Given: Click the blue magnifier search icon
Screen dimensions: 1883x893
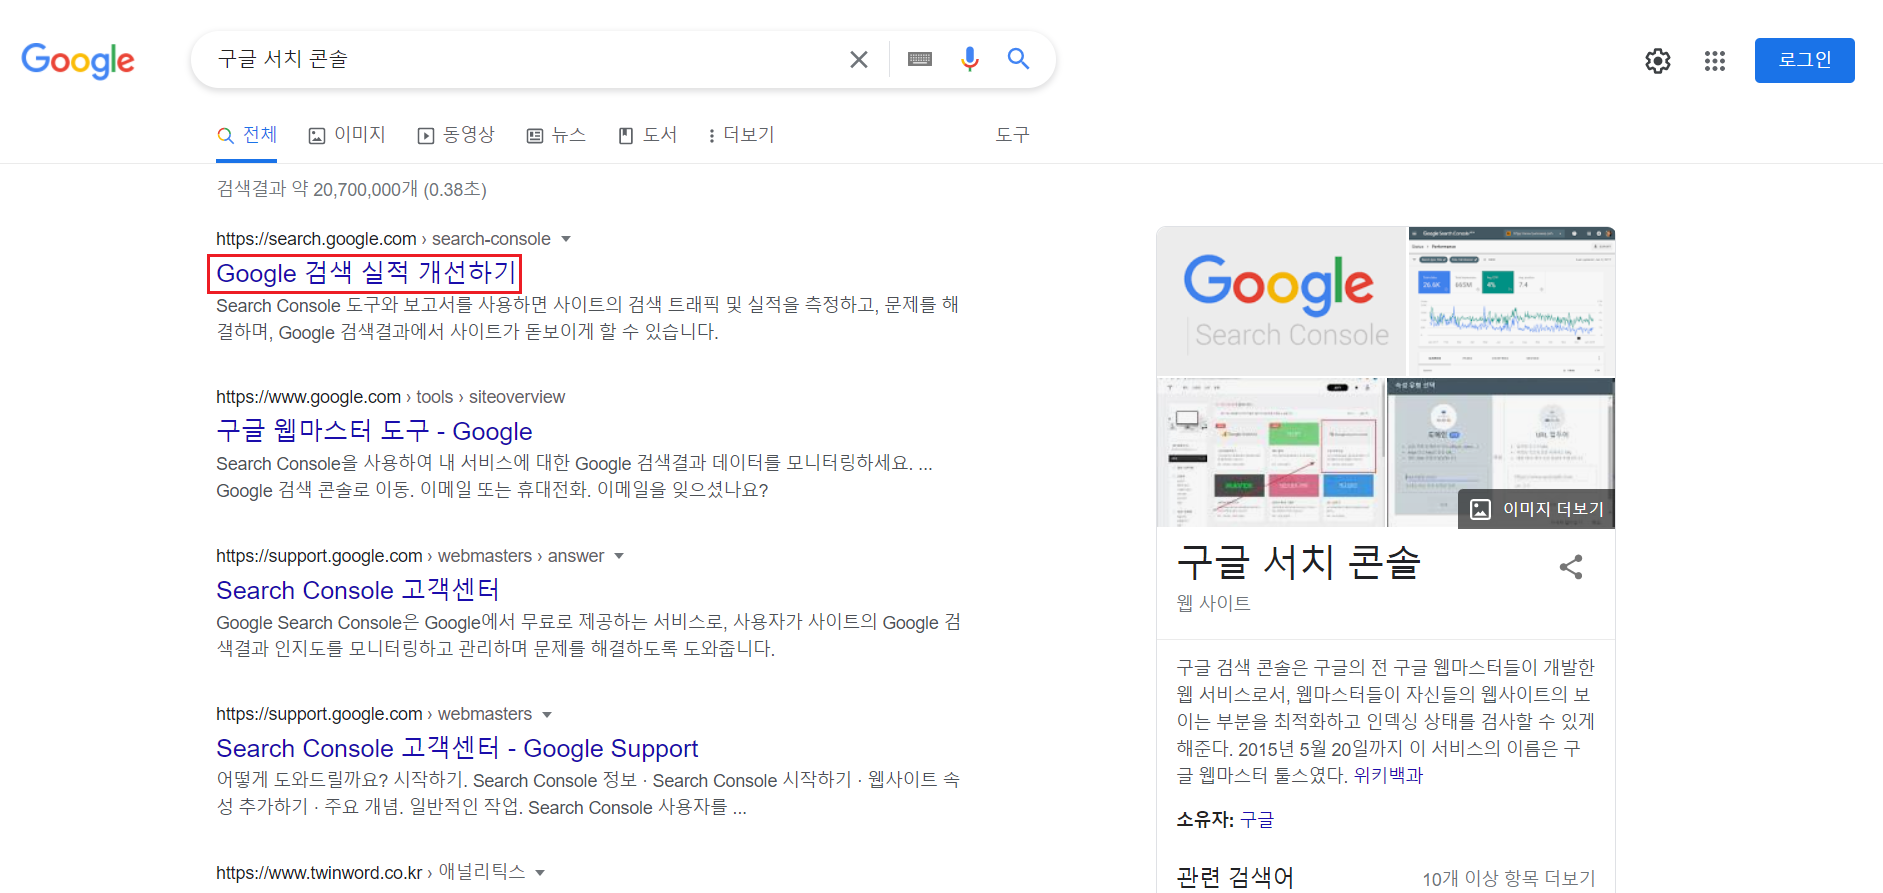Looking at the screenshot, I should click(1018, 59).
